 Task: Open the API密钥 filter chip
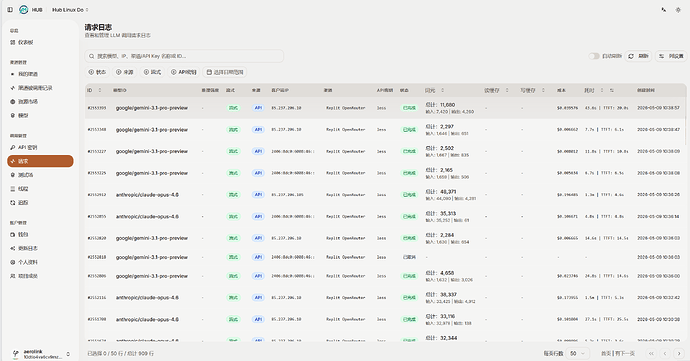coord(184,72)
